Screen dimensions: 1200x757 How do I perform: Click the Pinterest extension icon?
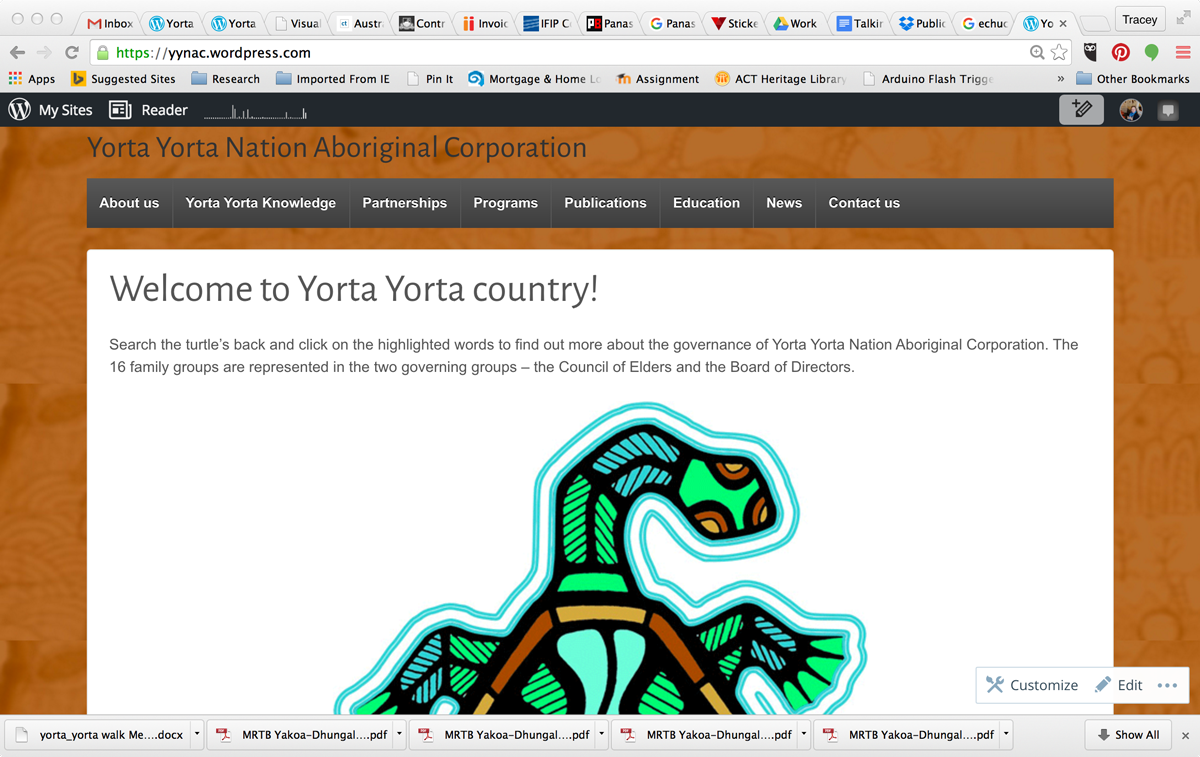1121,53
